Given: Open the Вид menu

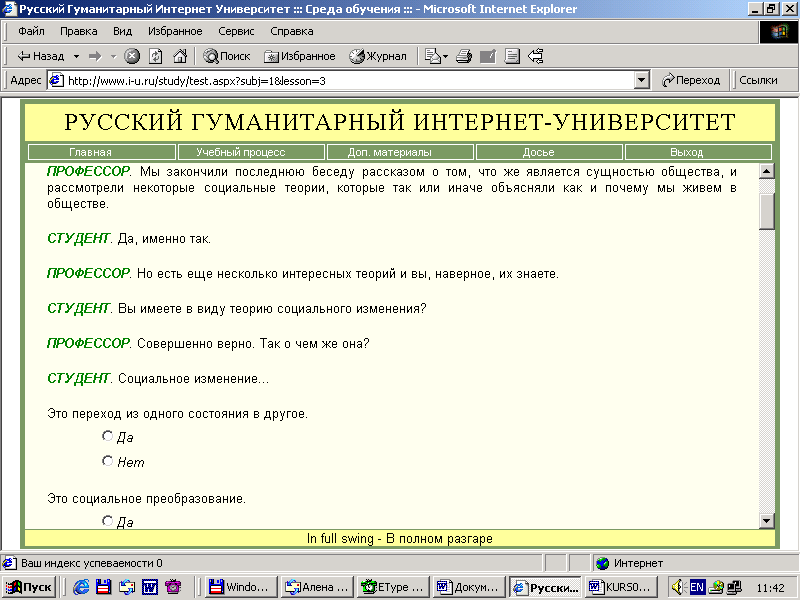Looking at the screenshot, I should click(122, 31).
